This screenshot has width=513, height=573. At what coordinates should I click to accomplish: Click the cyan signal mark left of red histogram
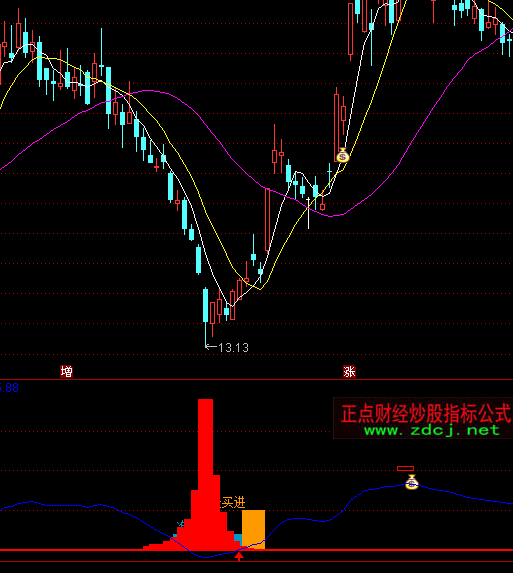coord(180,524)
